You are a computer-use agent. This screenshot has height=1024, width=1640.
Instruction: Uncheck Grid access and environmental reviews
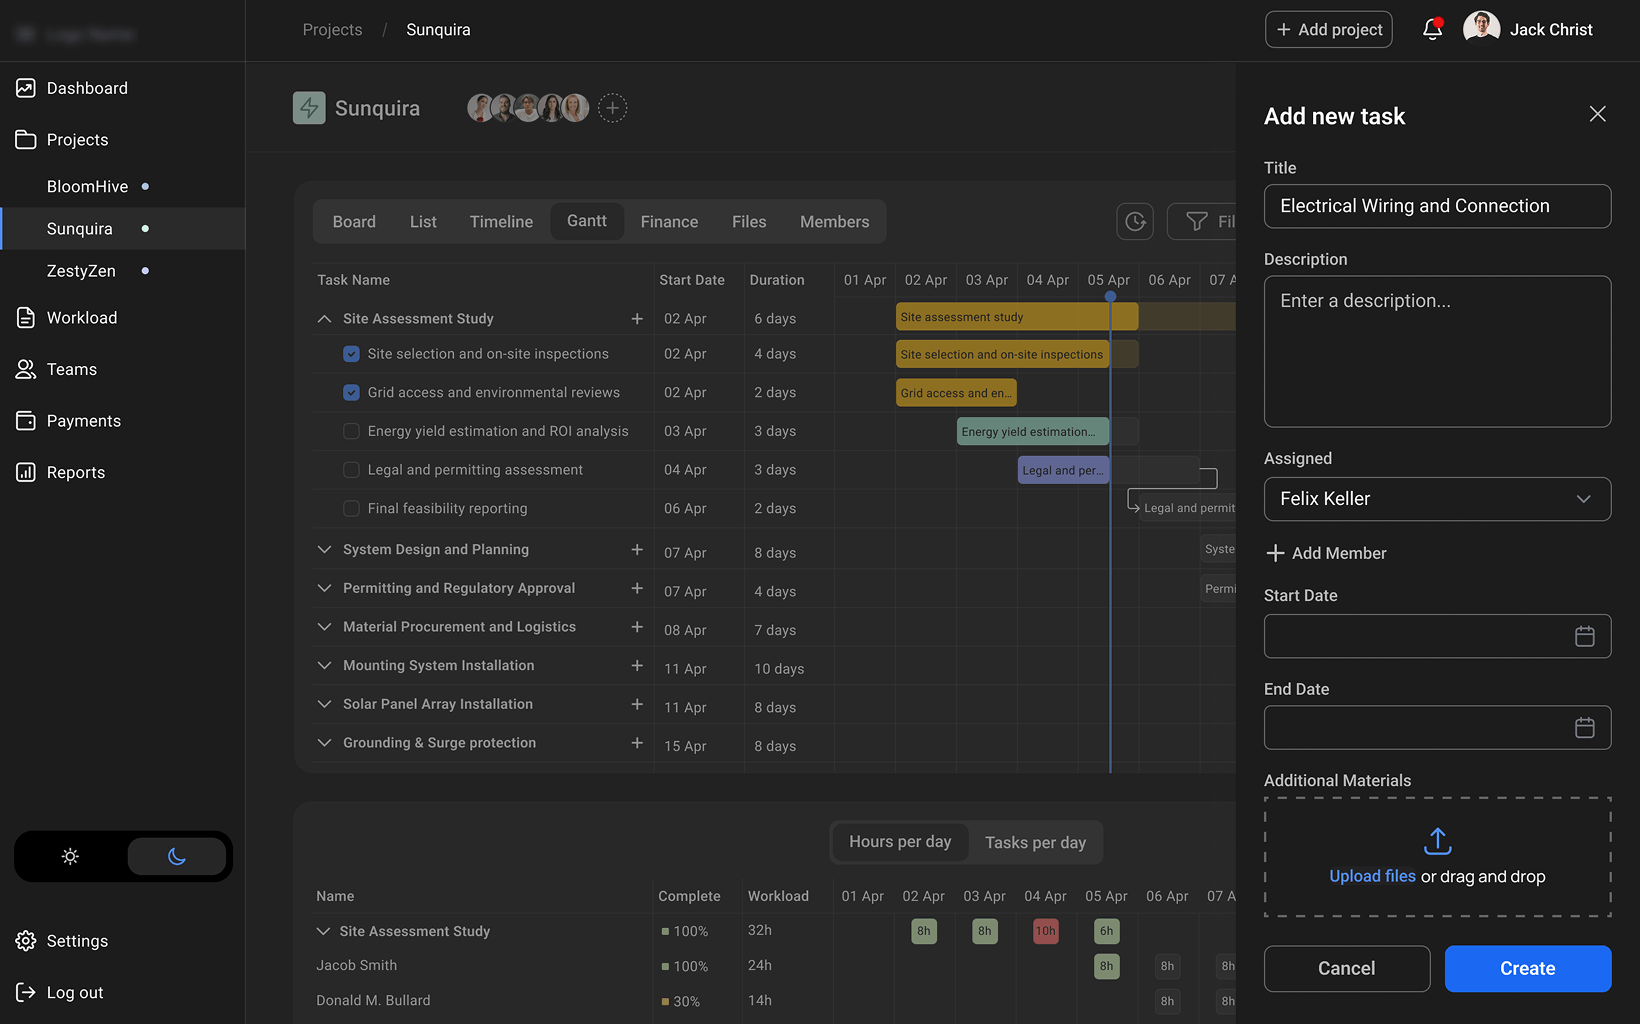pos(351,393)
